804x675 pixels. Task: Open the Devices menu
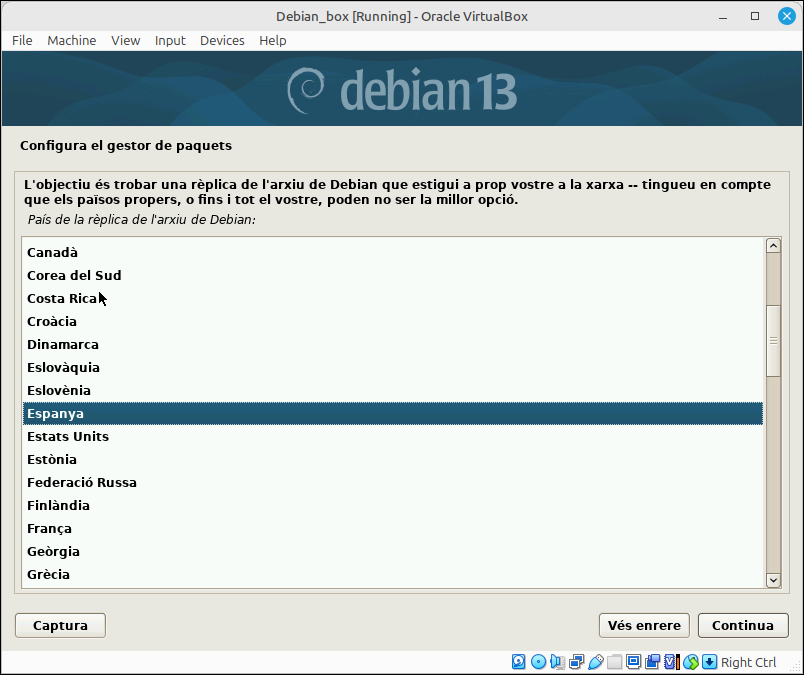pos(222,41)
